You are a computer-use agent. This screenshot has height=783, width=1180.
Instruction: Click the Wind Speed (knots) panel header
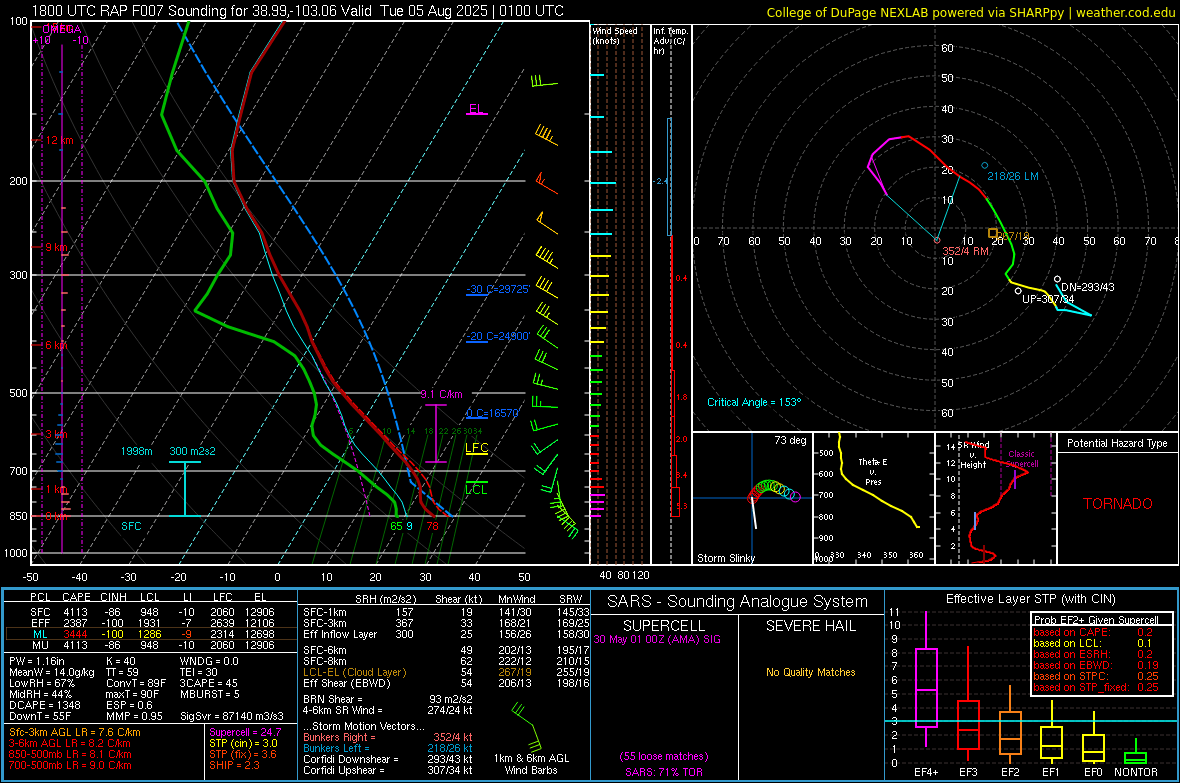[615, 35]
